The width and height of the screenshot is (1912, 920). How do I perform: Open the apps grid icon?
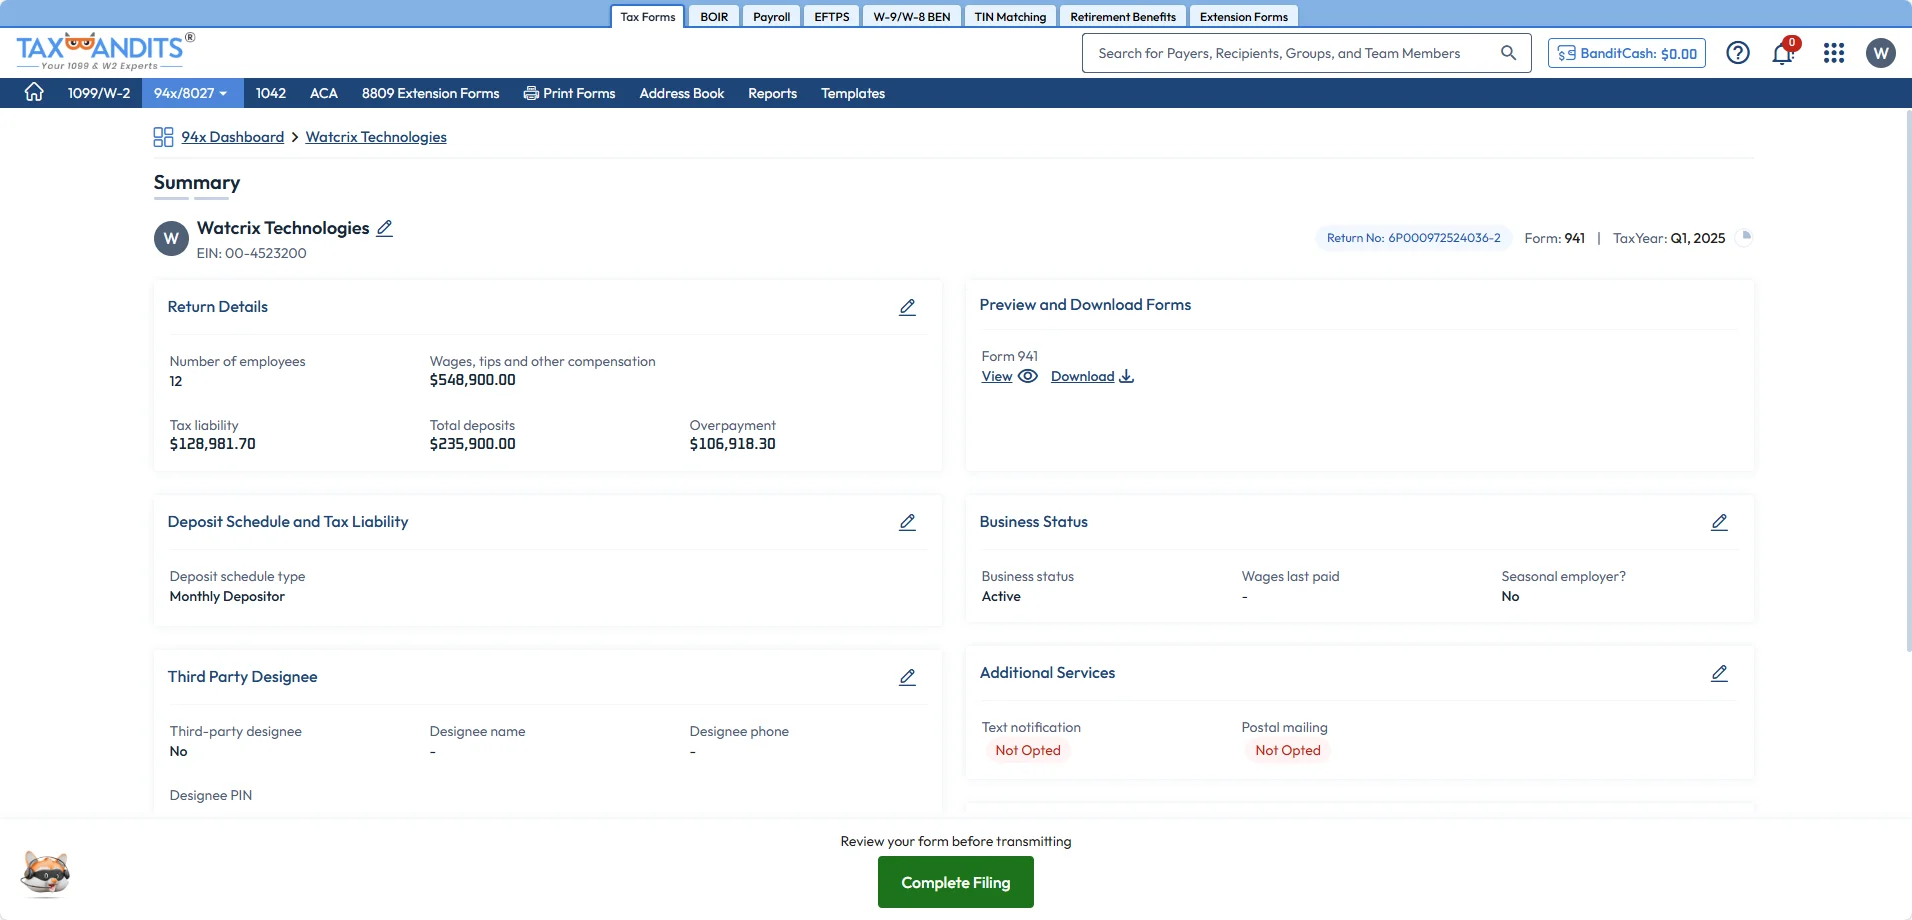pos(1834,53)
